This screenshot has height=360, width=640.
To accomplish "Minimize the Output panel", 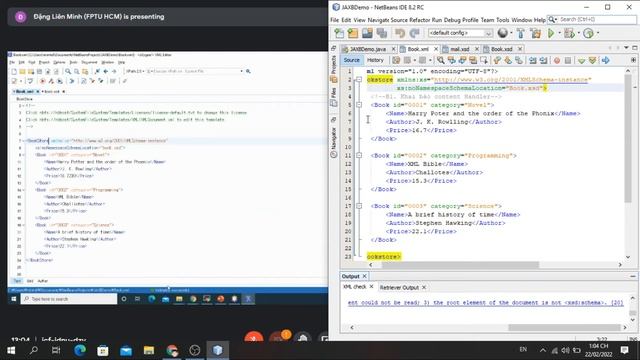I will coord(632,276).
